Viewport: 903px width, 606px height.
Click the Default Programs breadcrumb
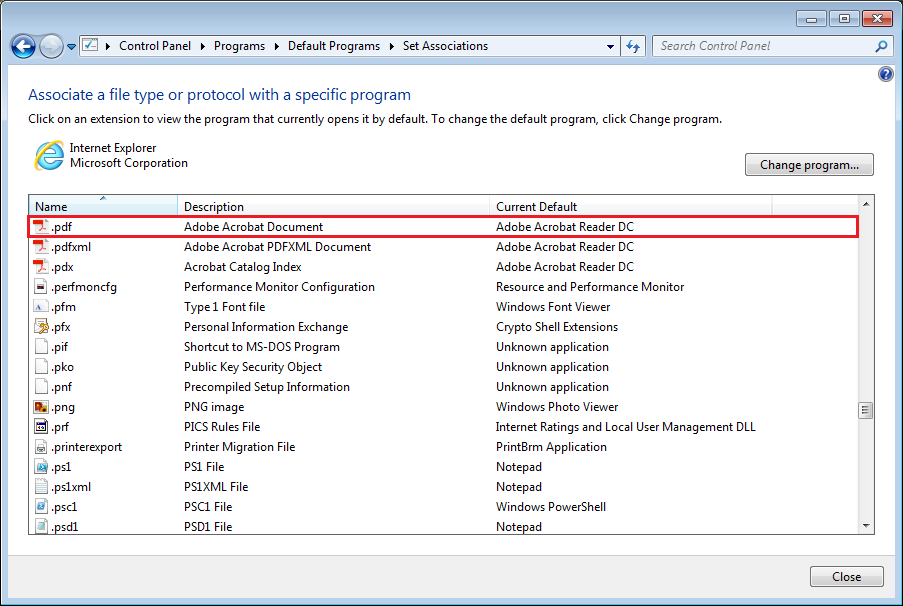coord(333,46)
